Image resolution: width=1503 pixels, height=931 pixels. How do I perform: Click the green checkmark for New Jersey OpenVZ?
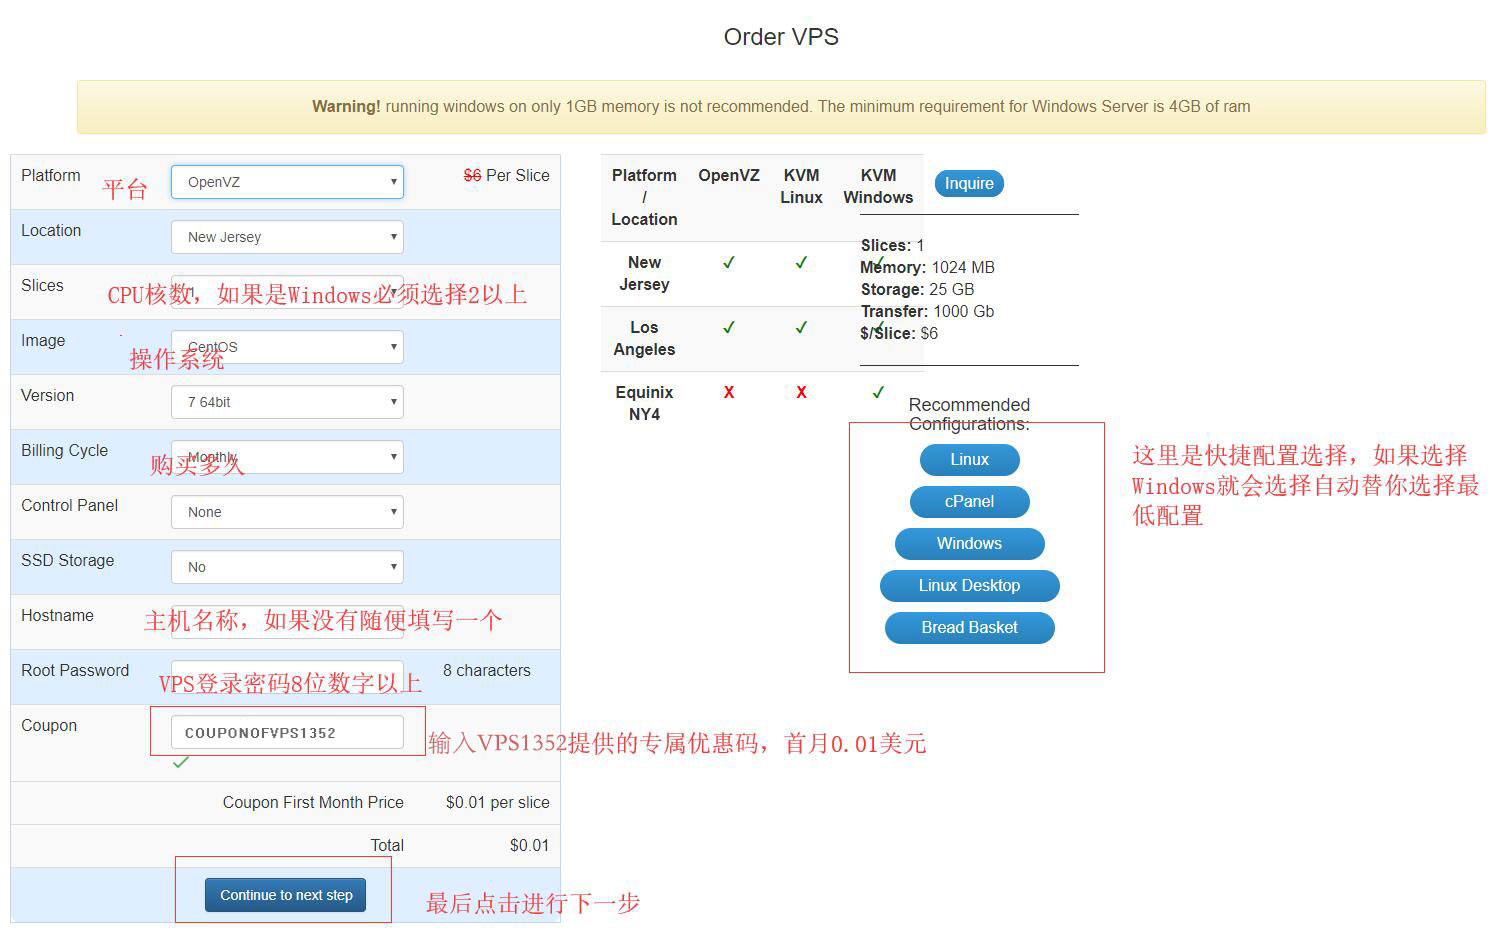(x=728, y=263)
